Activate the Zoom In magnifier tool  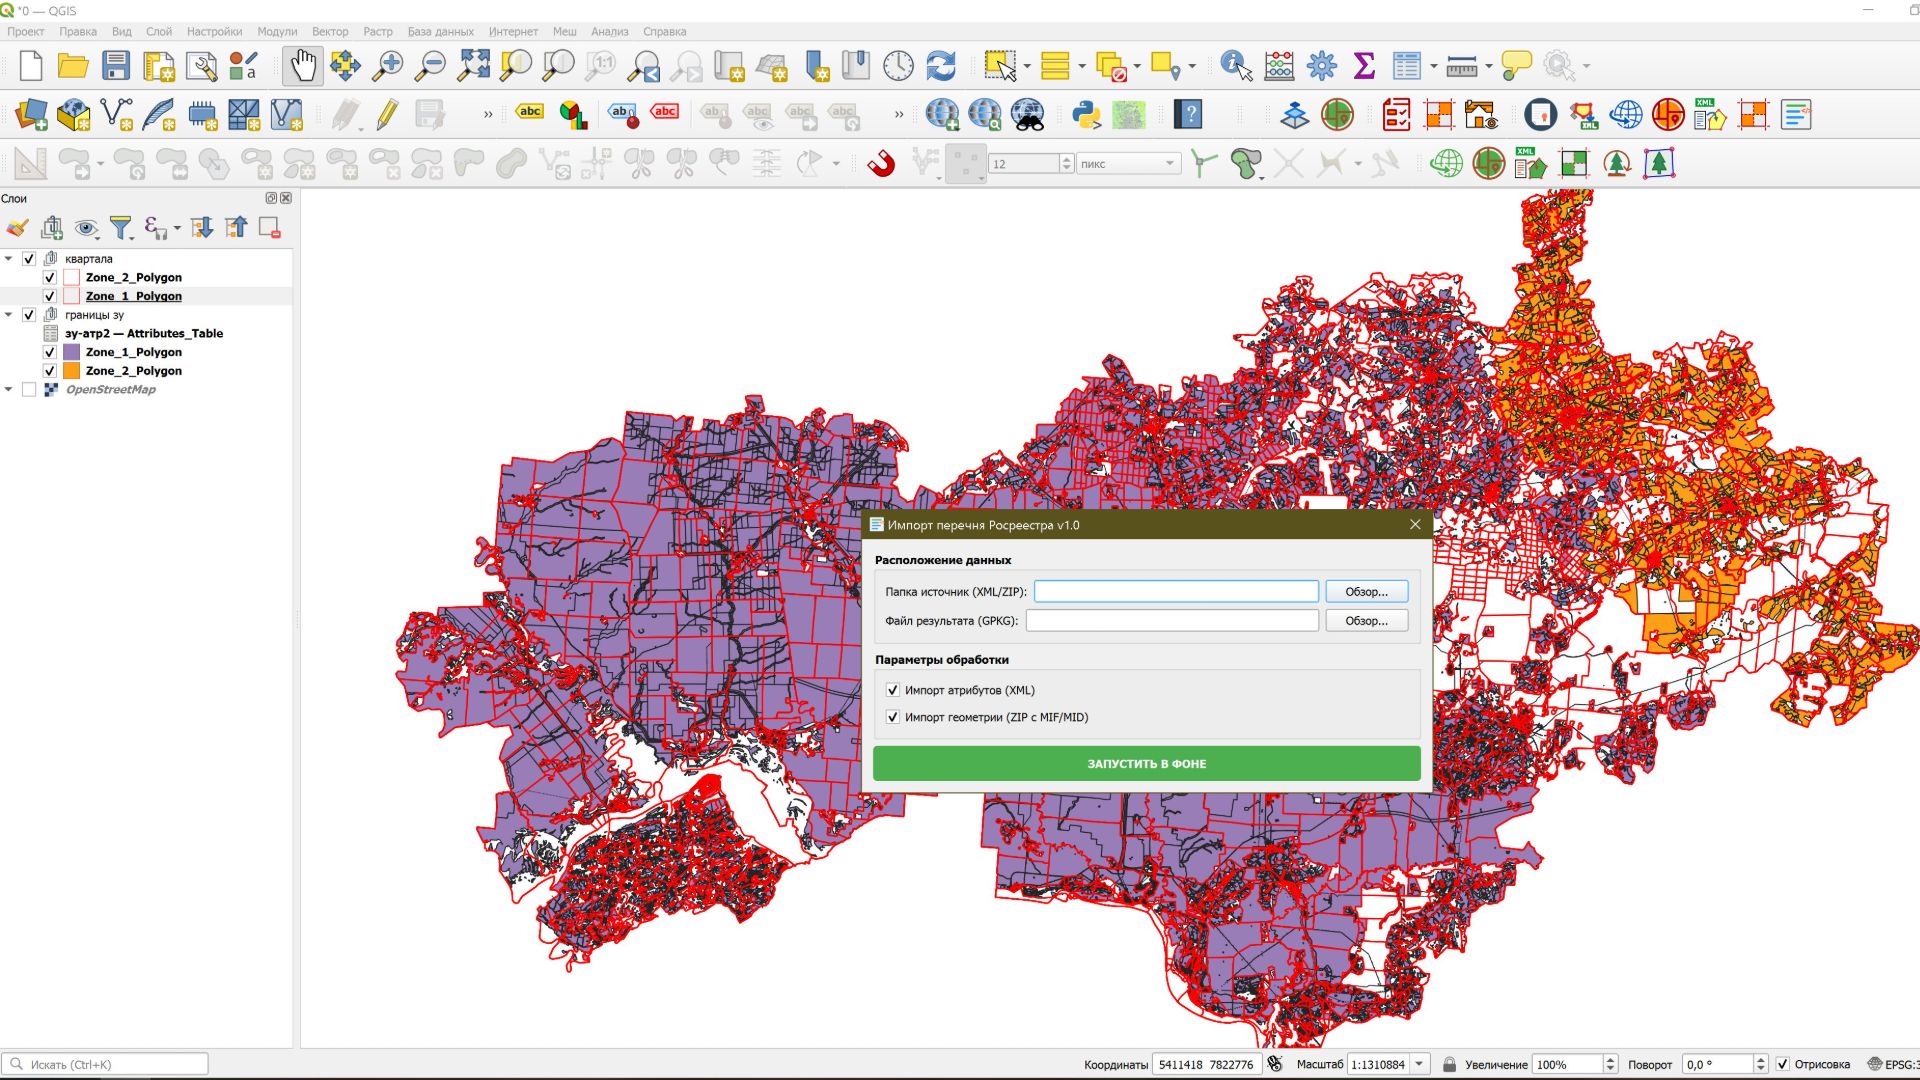[x=388, y=66]
